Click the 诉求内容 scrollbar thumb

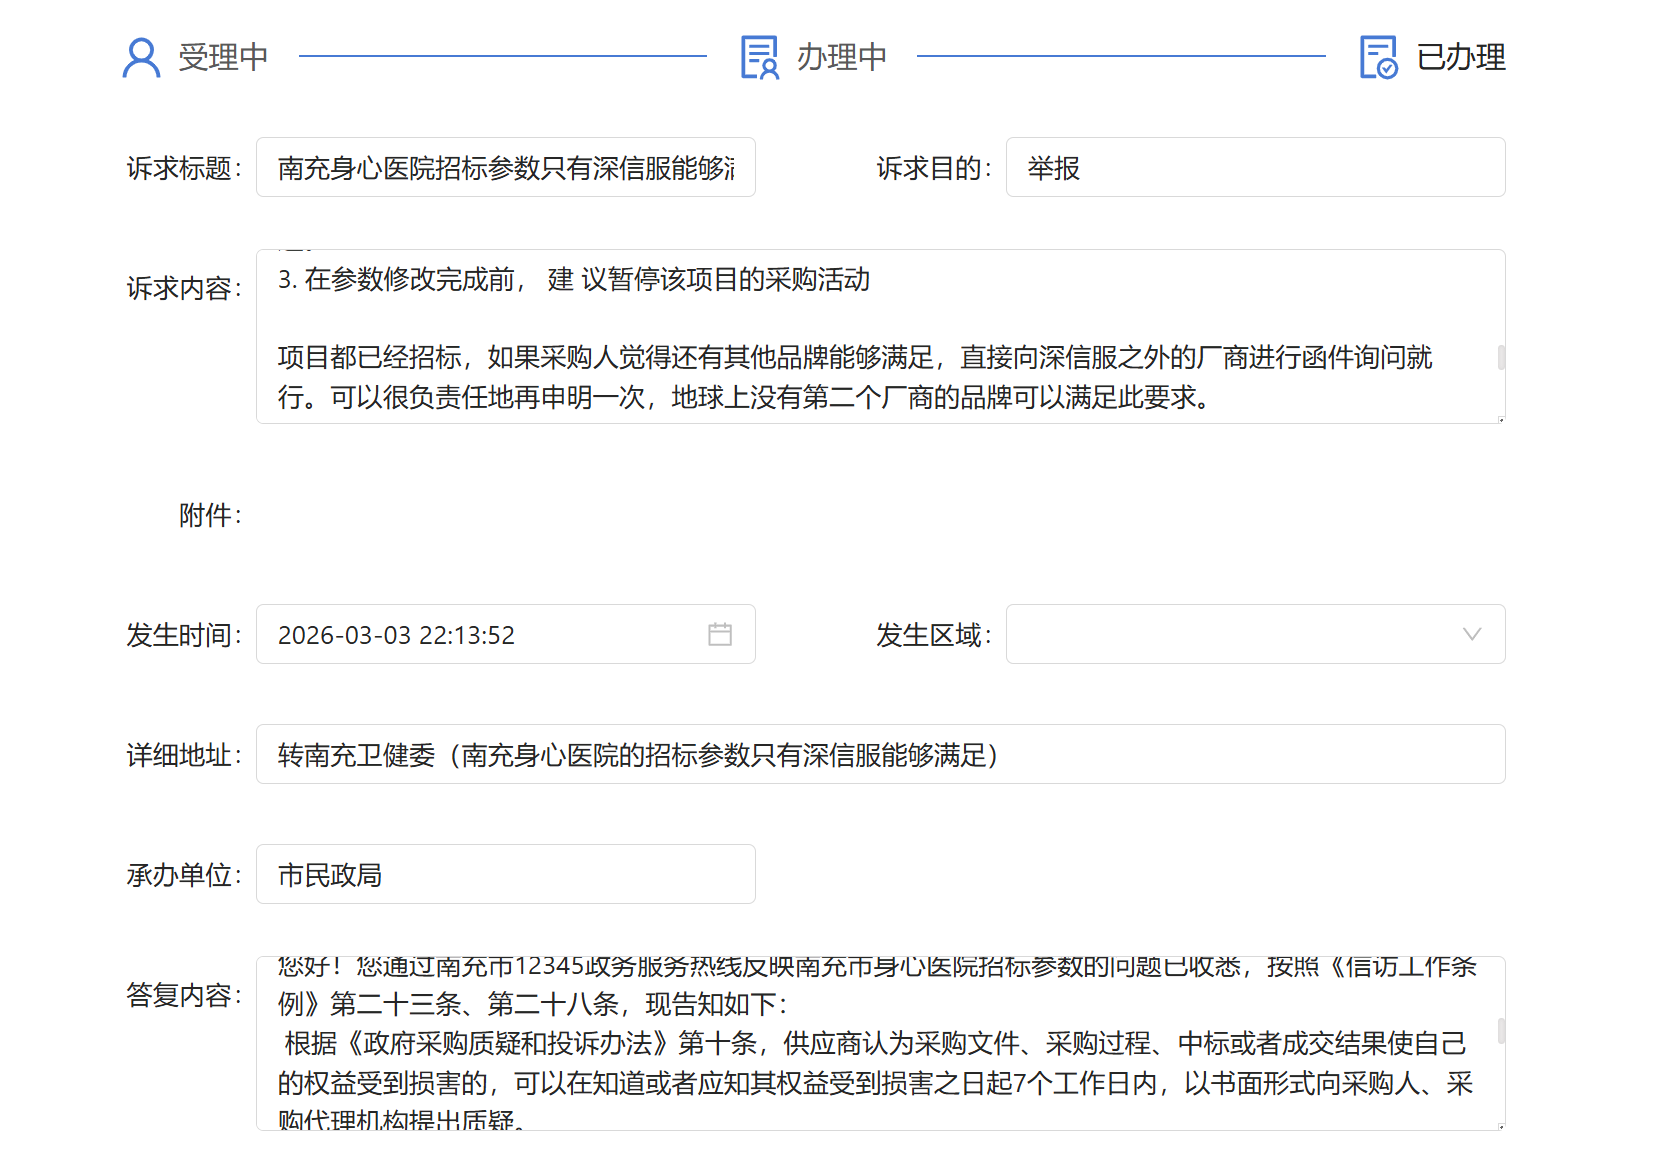click(1500, 357)
